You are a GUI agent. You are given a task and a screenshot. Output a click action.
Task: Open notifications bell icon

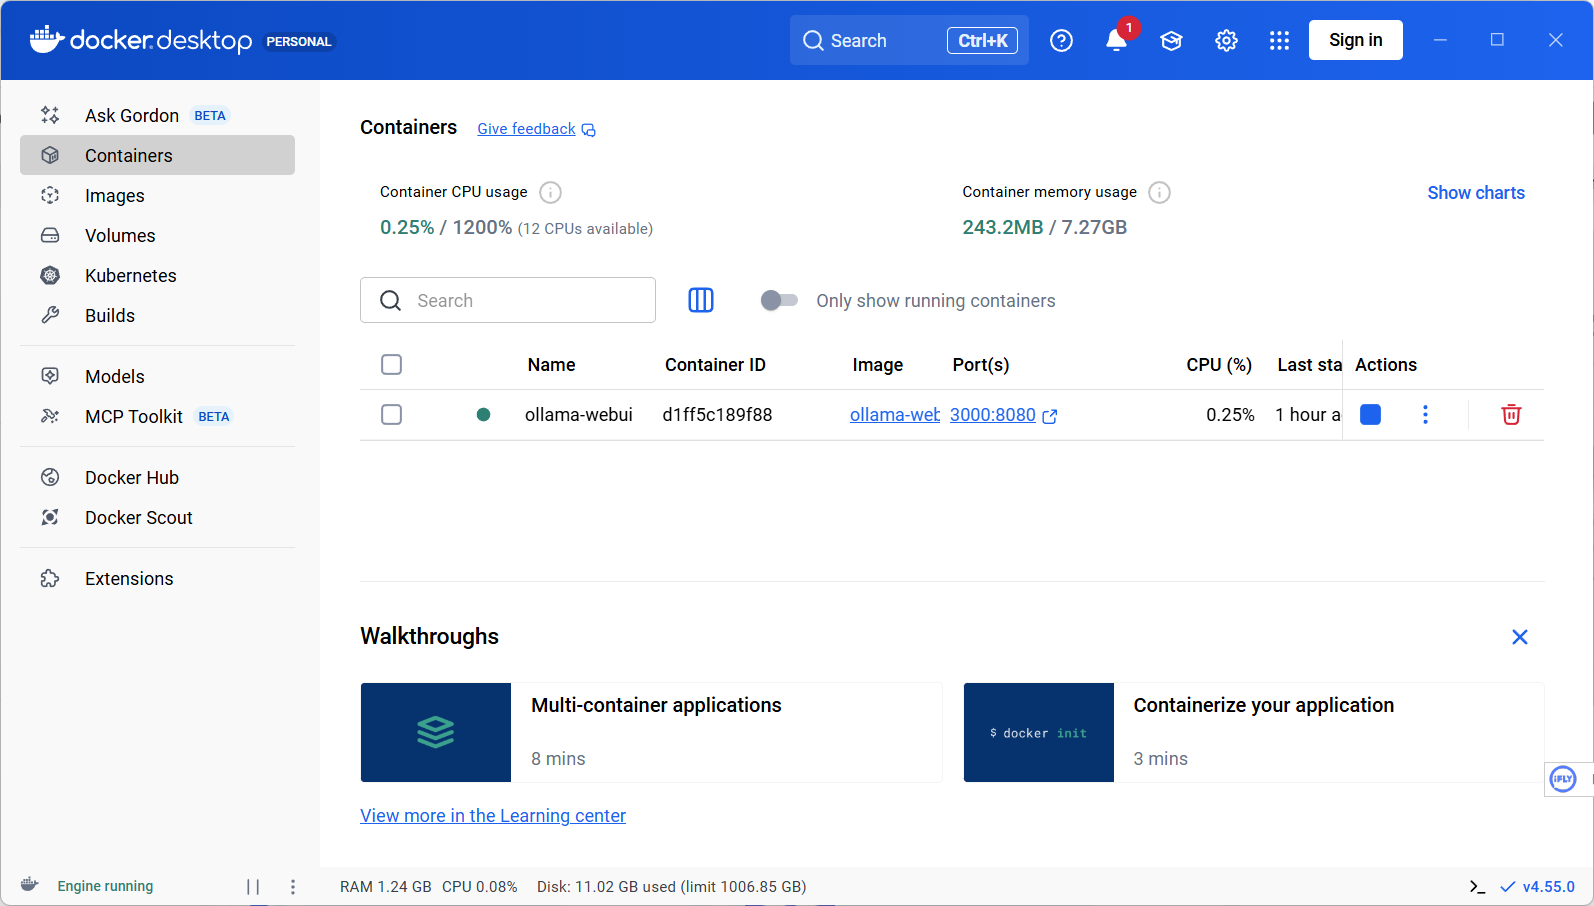(1116, 40)
